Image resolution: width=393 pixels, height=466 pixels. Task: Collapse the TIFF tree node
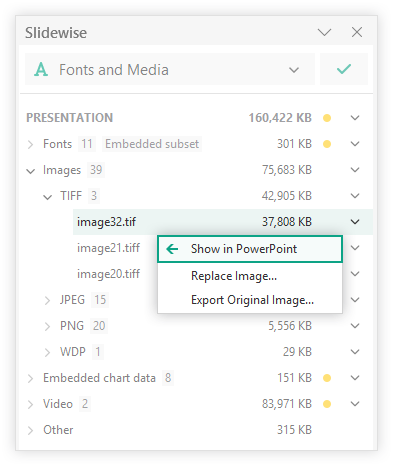tap(48, 197)
